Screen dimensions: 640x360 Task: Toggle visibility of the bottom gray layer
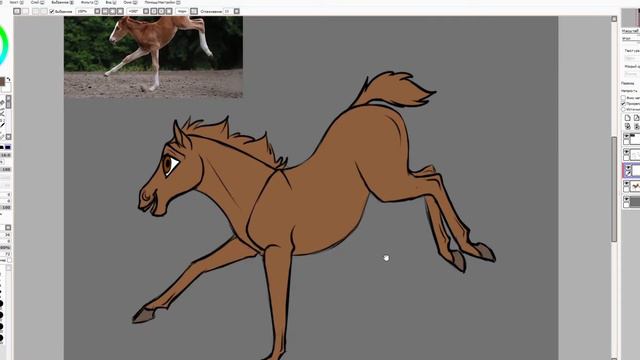pos(627,199)
